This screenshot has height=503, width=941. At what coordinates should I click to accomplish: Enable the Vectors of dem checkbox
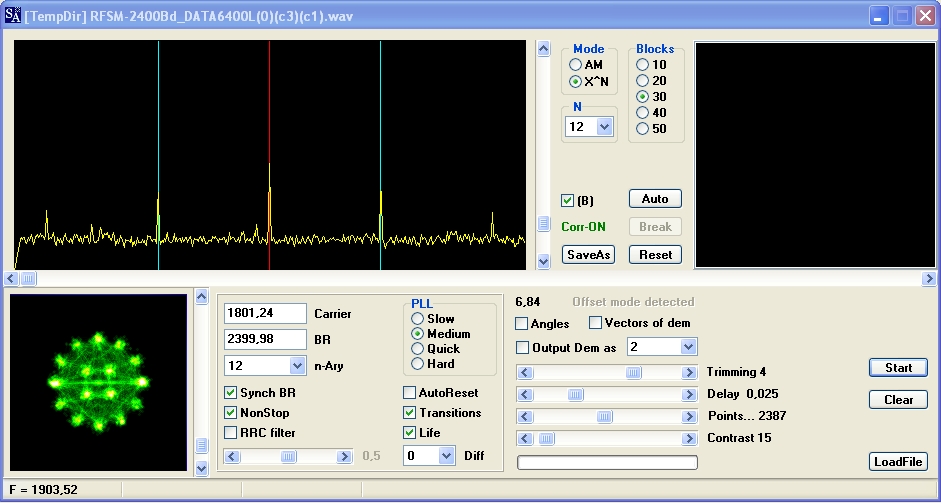pos(596,323)
